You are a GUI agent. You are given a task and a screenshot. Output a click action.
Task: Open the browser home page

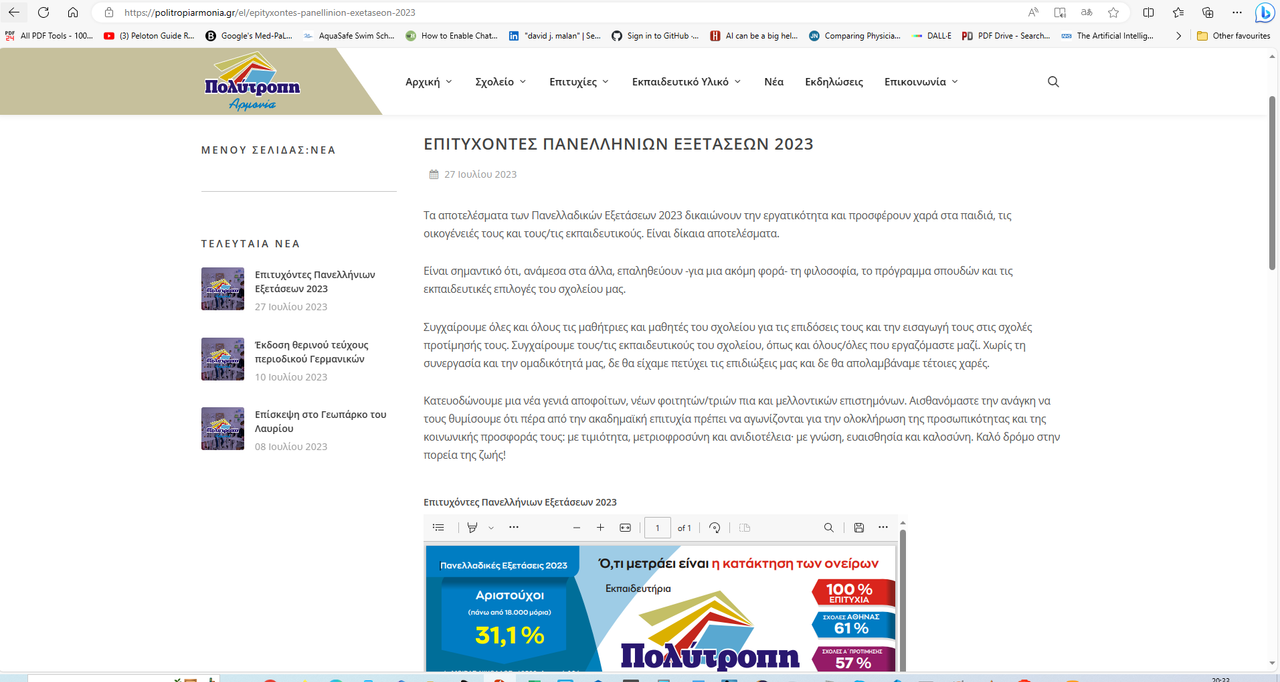73,12
